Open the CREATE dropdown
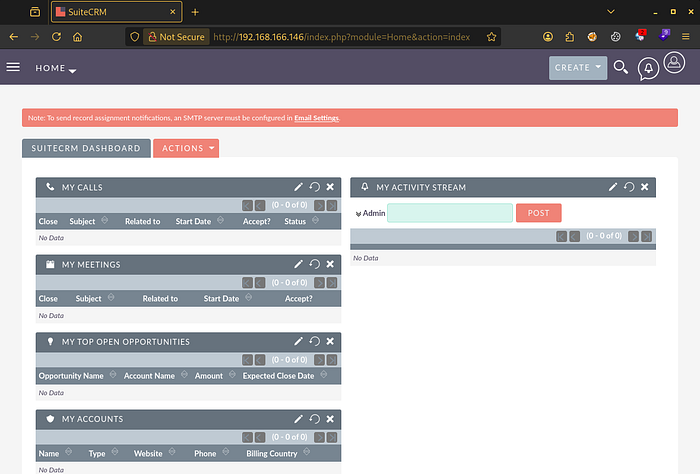 coord(578,68)
